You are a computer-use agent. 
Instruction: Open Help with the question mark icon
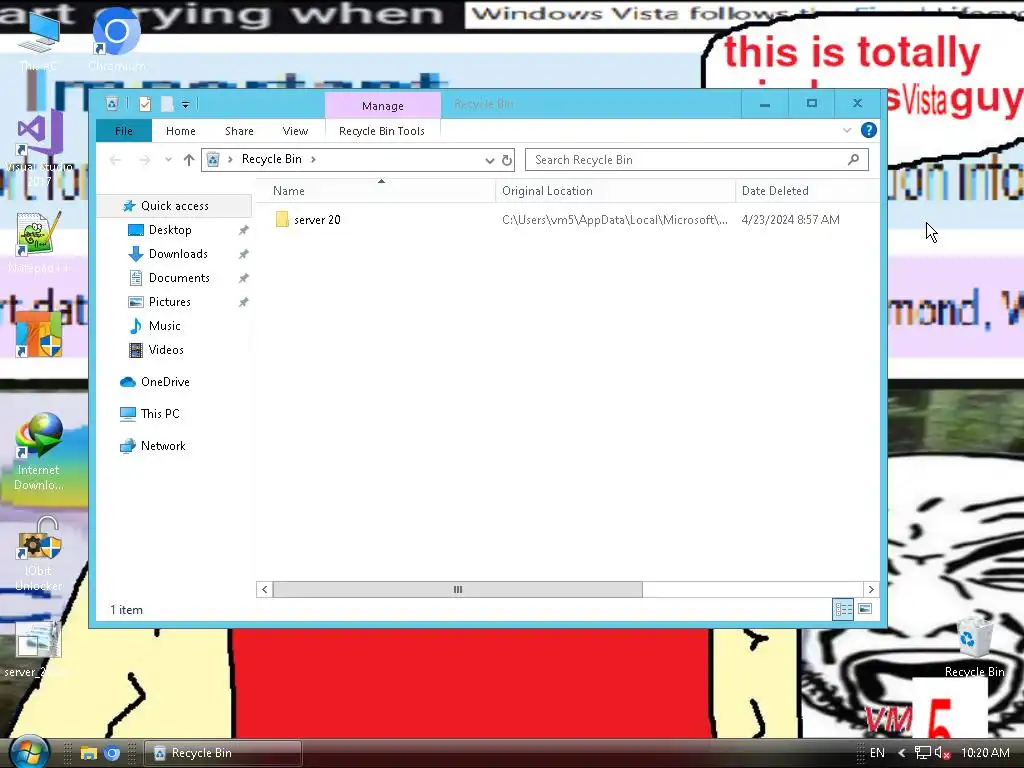[x=869, y=130]
